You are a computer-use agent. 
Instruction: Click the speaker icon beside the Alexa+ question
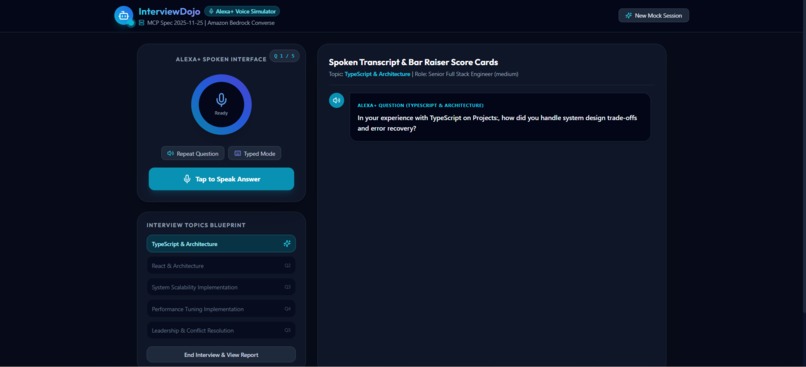[336, 100]
